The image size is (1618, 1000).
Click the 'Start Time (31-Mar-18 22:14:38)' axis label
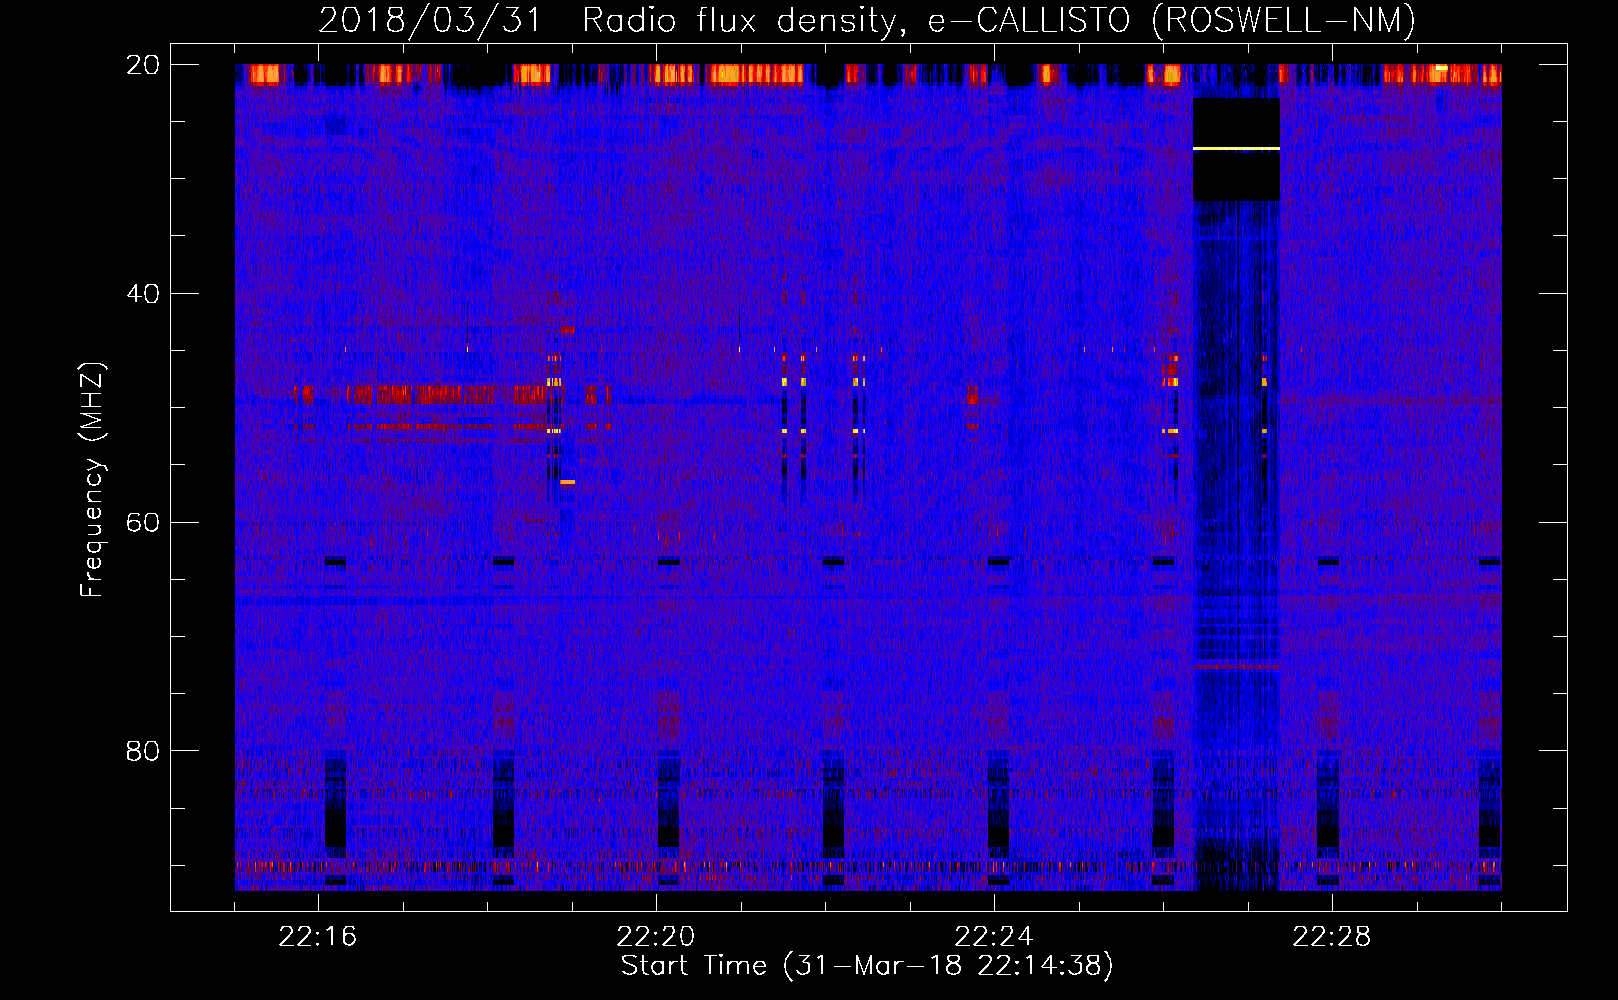tap(867, 966)
